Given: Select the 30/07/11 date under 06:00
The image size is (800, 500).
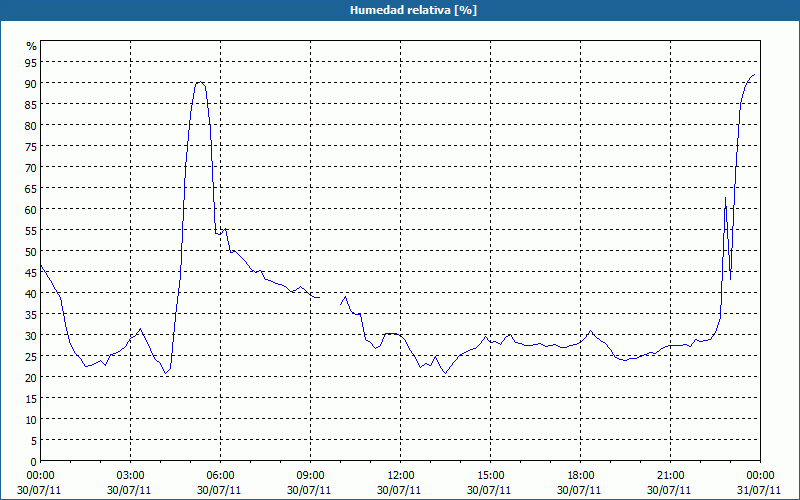Looking at the screenshot, I should 219,490.
